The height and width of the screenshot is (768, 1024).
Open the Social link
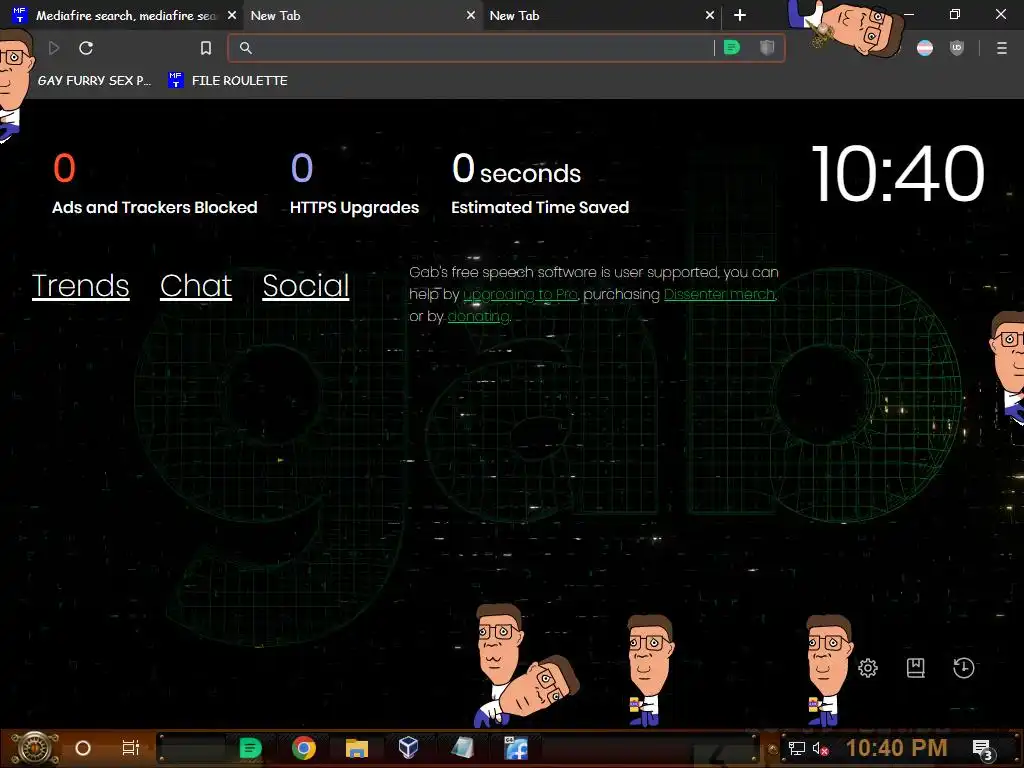pyautogui.click(x=306, y=285)
